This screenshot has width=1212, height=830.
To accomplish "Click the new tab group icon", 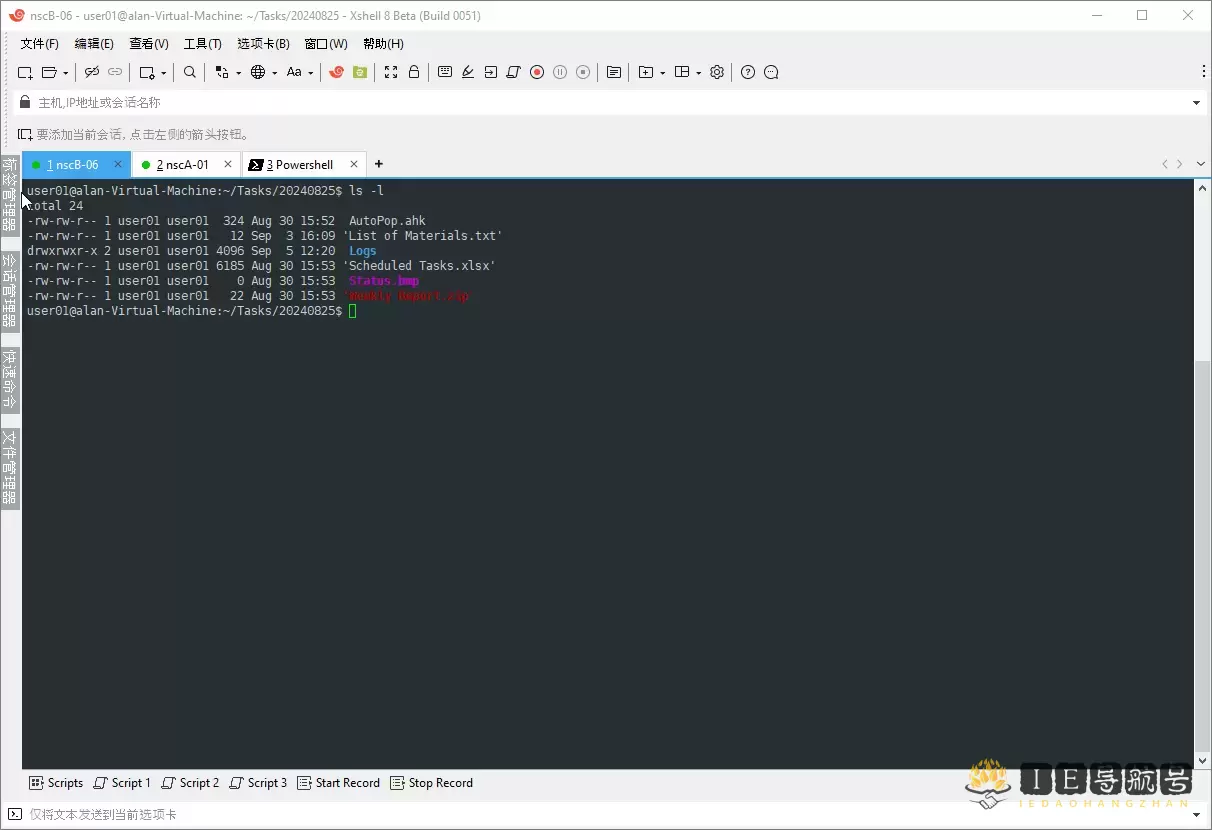I will point(646,72).
